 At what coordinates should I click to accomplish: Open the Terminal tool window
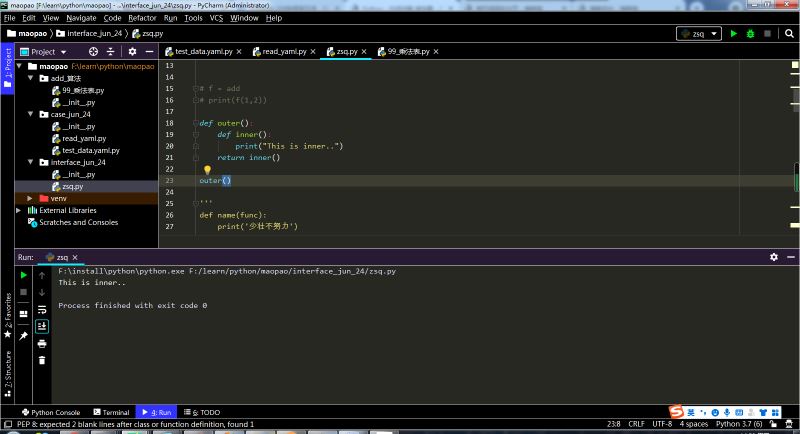tap(111, 412)
